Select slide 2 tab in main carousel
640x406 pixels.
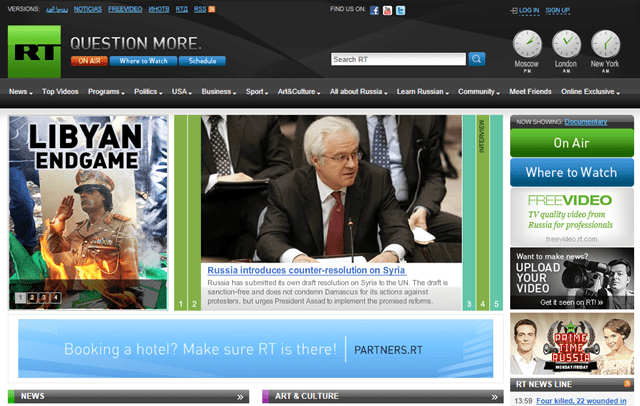(x=194, y=213)
